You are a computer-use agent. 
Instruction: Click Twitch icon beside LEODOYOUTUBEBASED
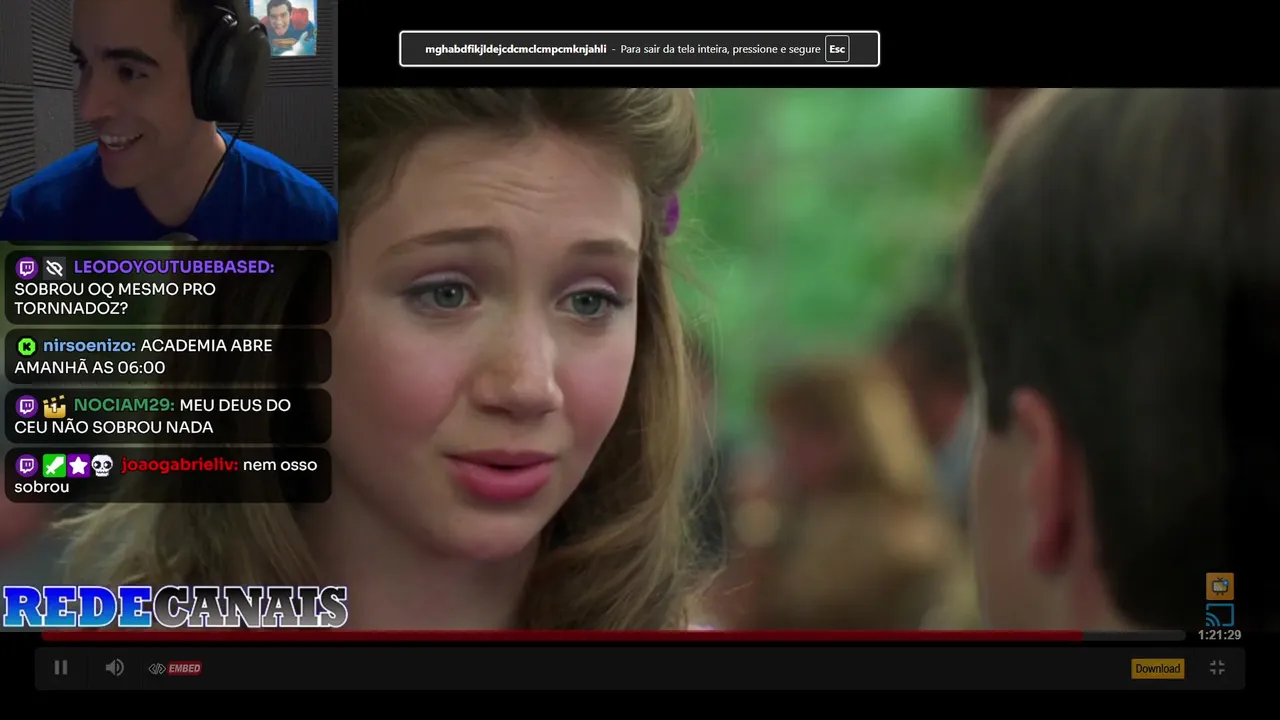click(x=27, y=267)
